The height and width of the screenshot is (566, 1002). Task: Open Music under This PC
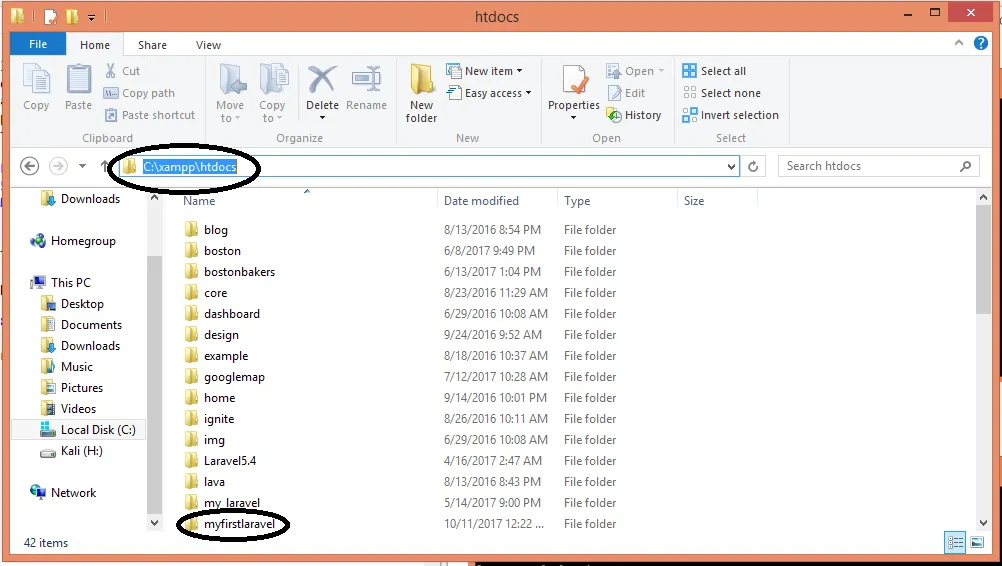(x=77, y=367)
